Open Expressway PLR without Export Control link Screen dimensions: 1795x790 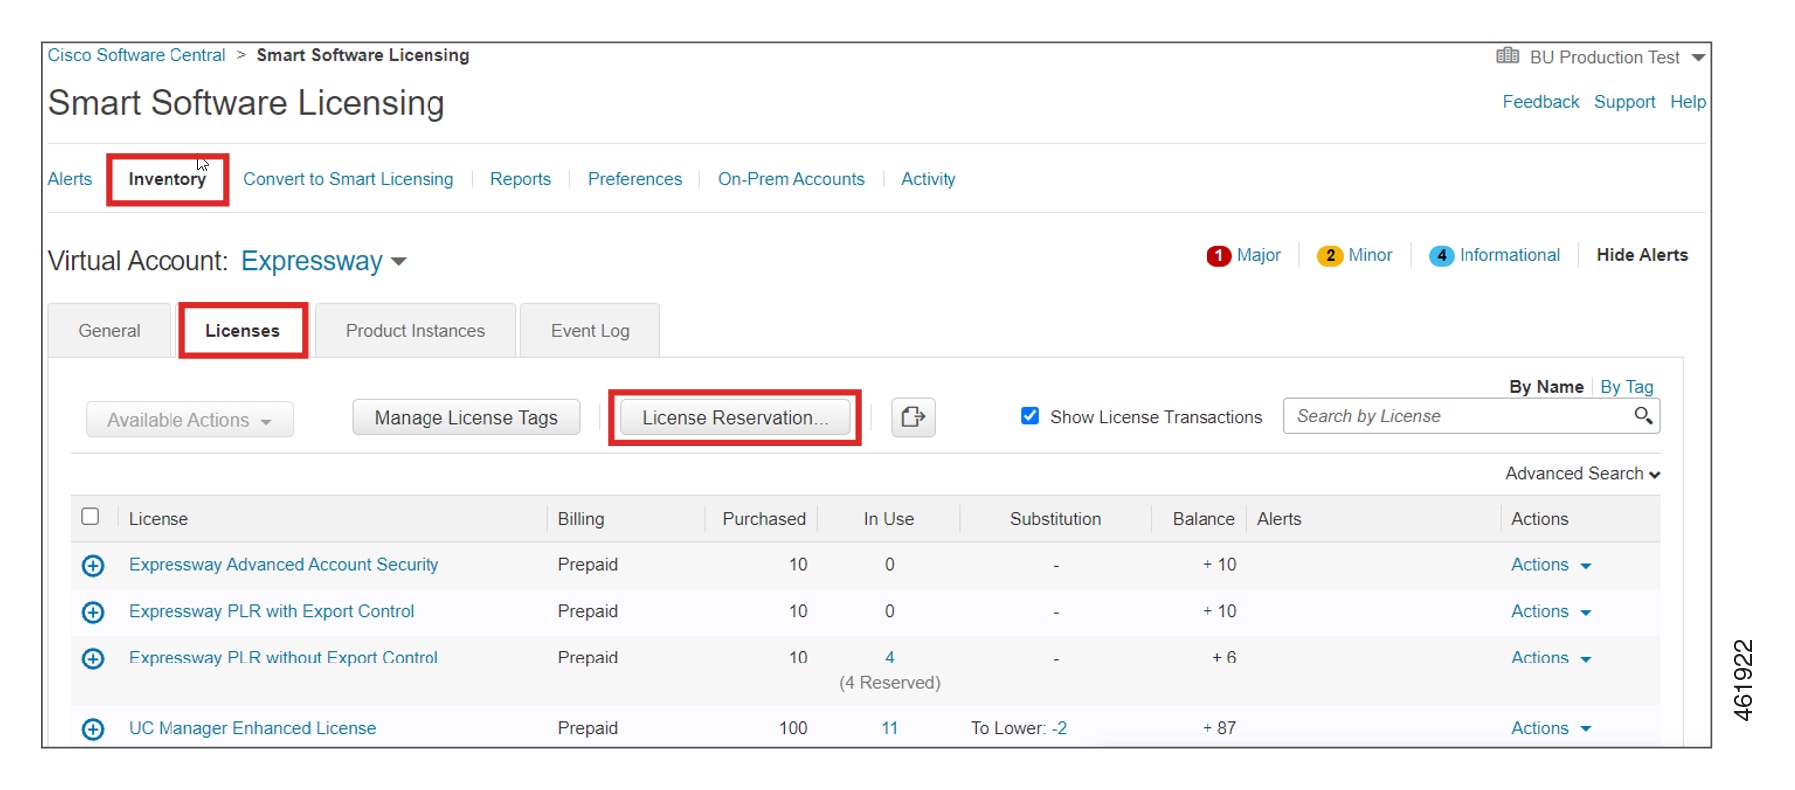(x=283, y=658)
